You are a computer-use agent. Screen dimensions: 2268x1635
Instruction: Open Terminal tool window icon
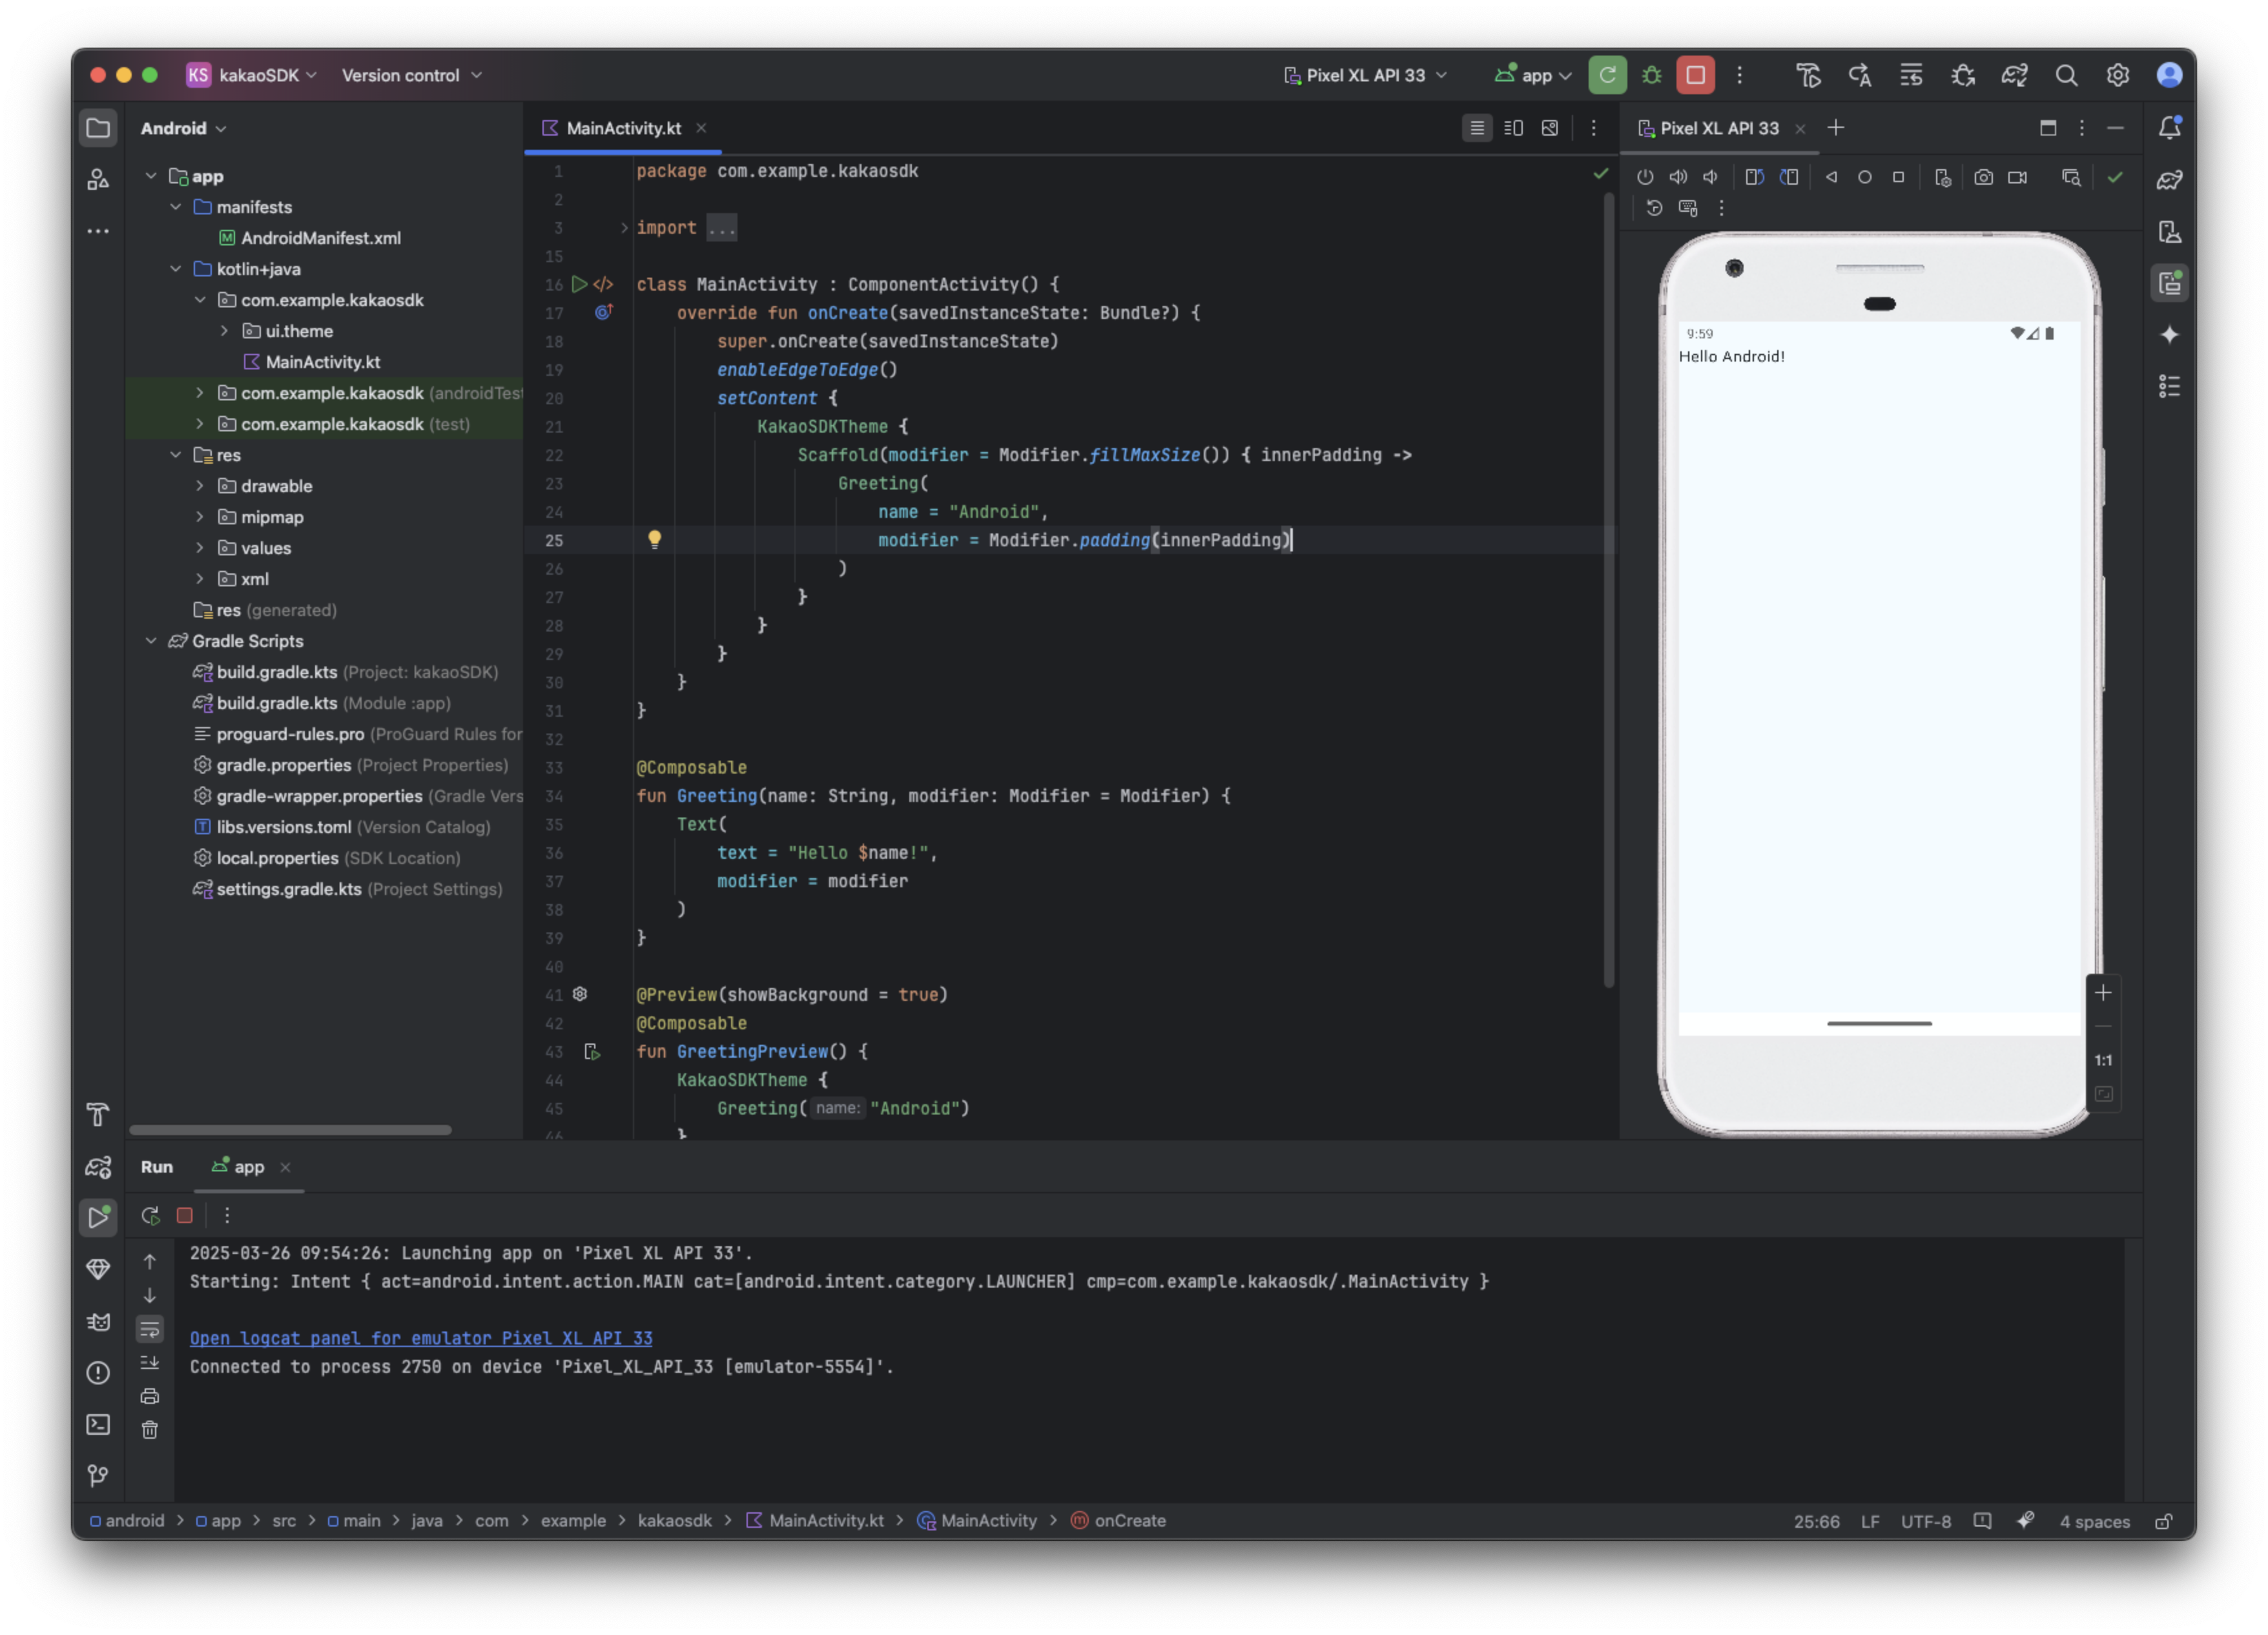point(98,1424)
